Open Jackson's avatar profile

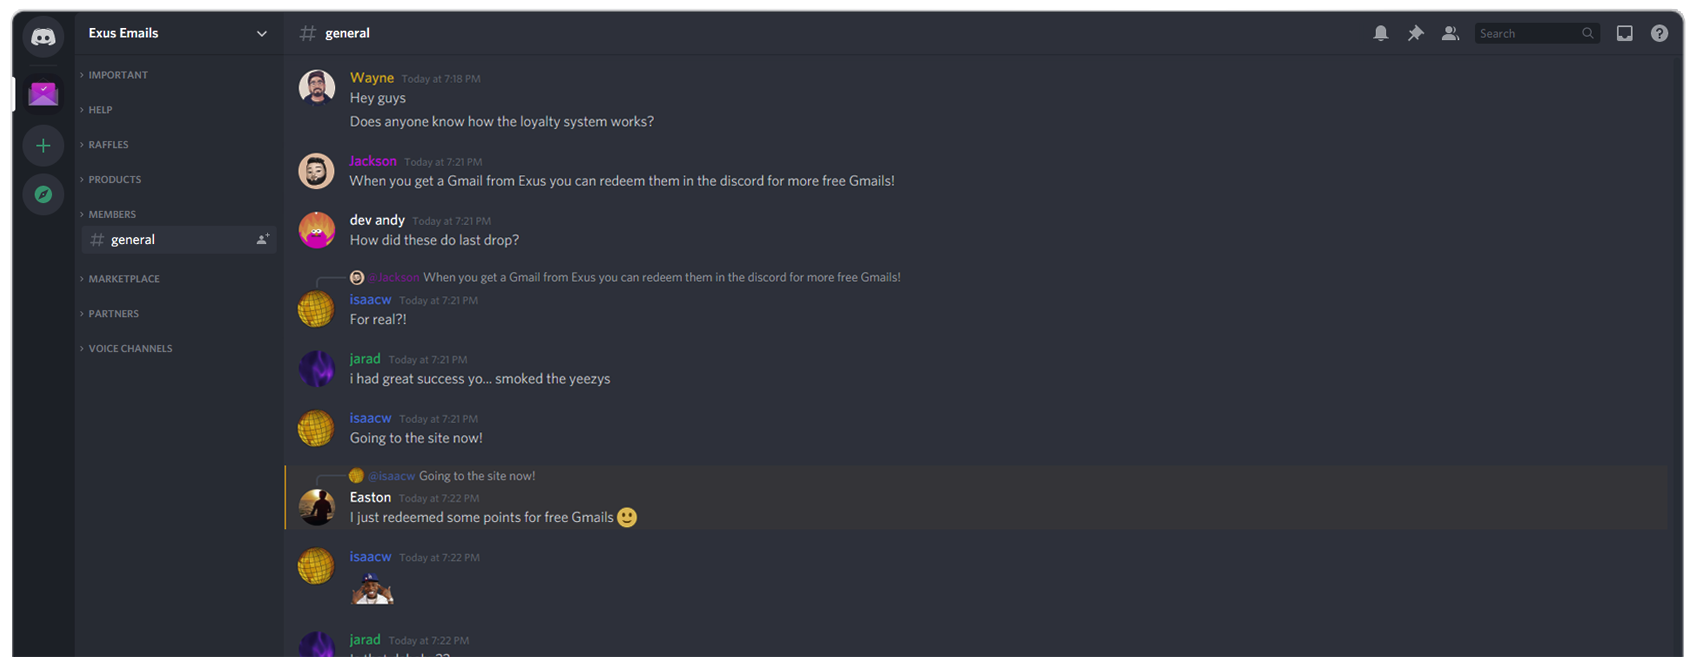[316, 171]
